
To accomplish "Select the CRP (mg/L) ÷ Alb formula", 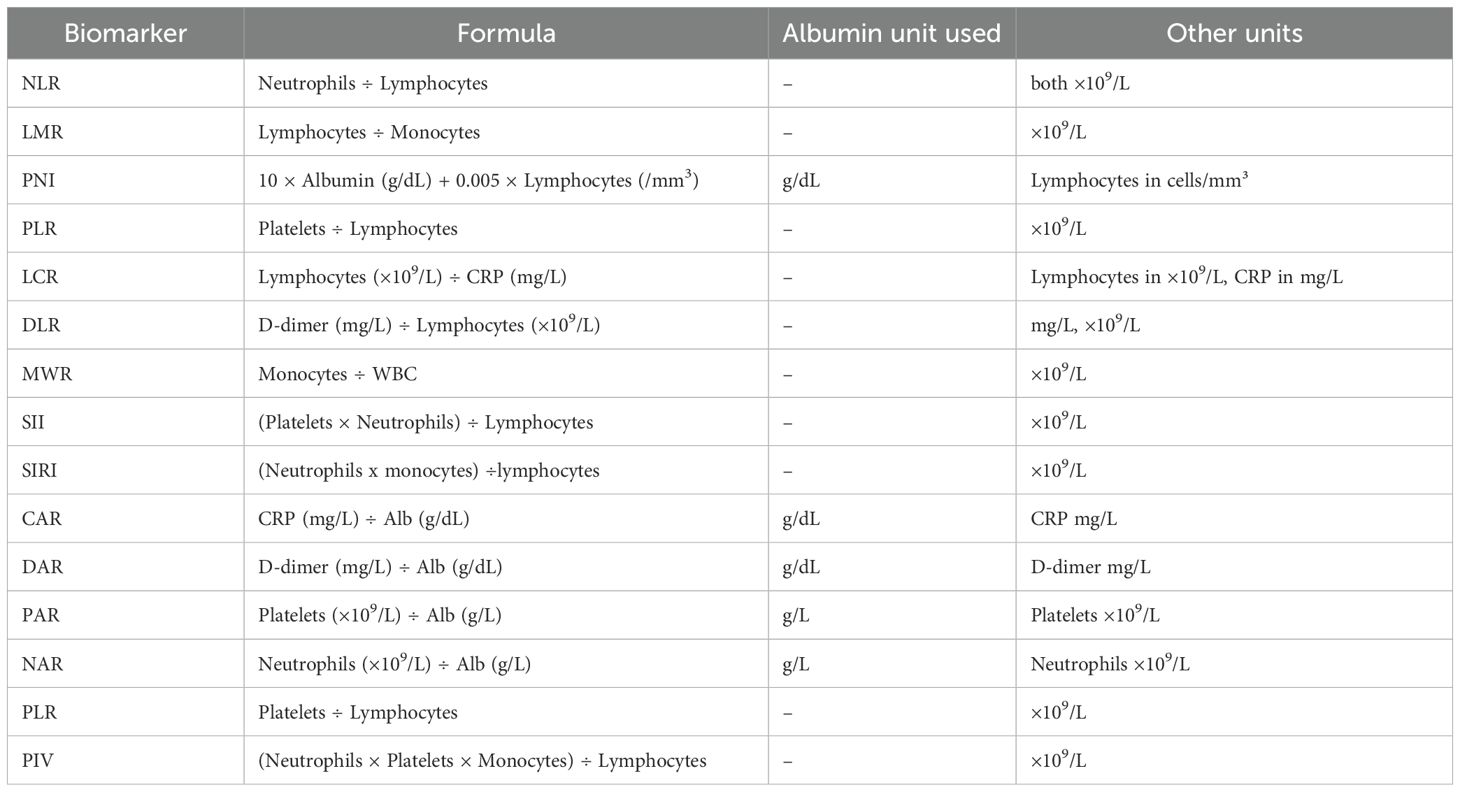I will [x=379, y=519].
